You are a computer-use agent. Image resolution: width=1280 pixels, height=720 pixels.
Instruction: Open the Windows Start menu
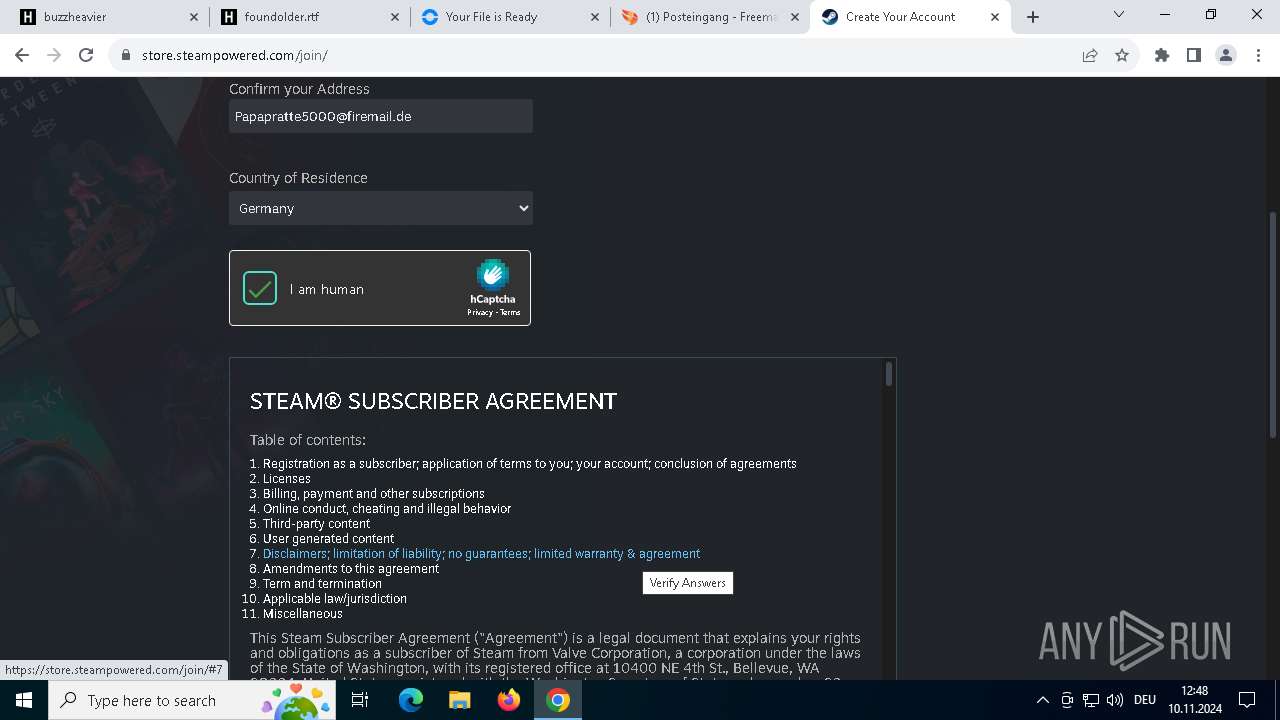(x=23, y=700)
